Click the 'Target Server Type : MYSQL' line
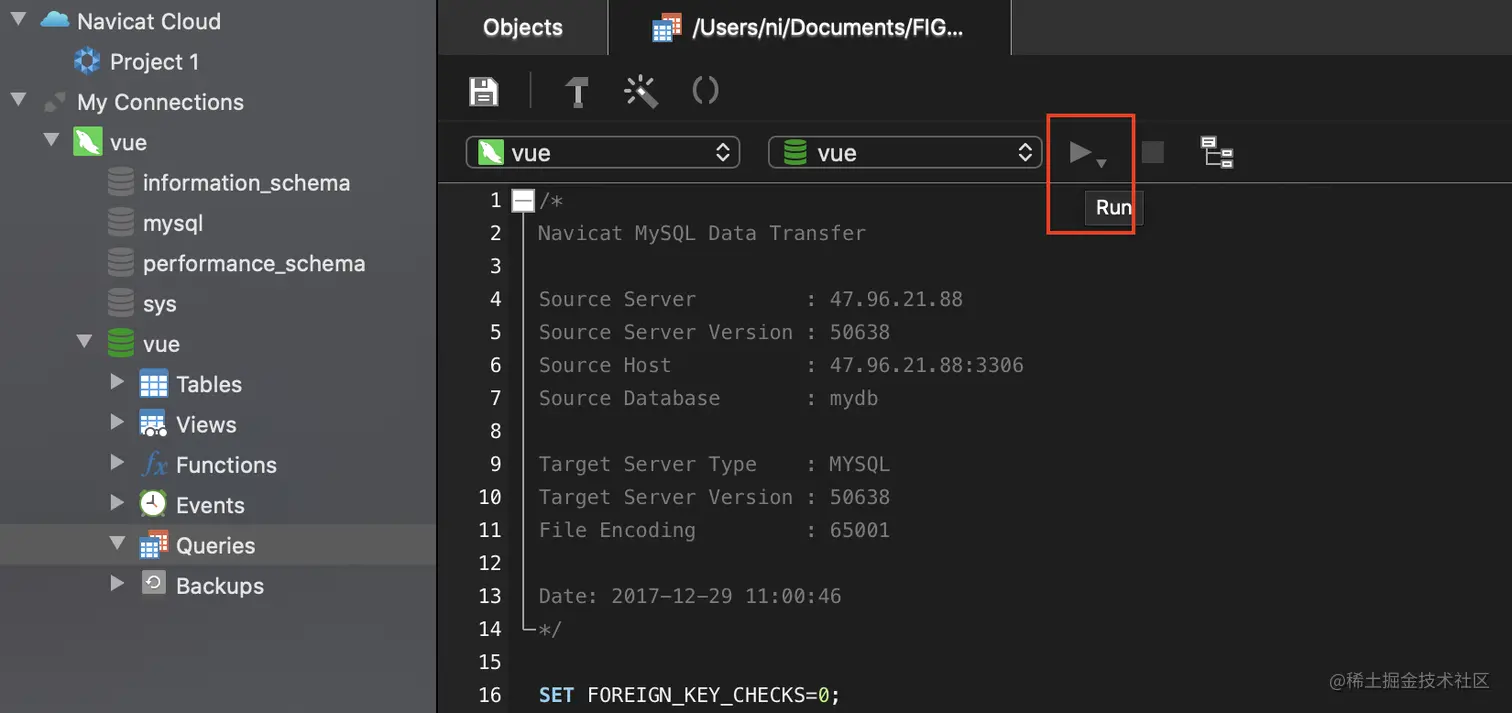Screen dimensions: 1512x713 pos(714,464)
